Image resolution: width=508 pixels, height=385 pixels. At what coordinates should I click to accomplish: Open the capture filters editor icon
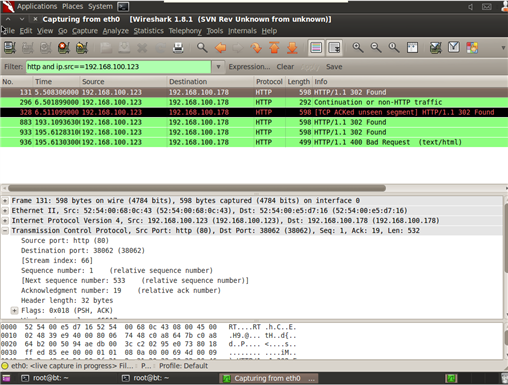(435, 48)
